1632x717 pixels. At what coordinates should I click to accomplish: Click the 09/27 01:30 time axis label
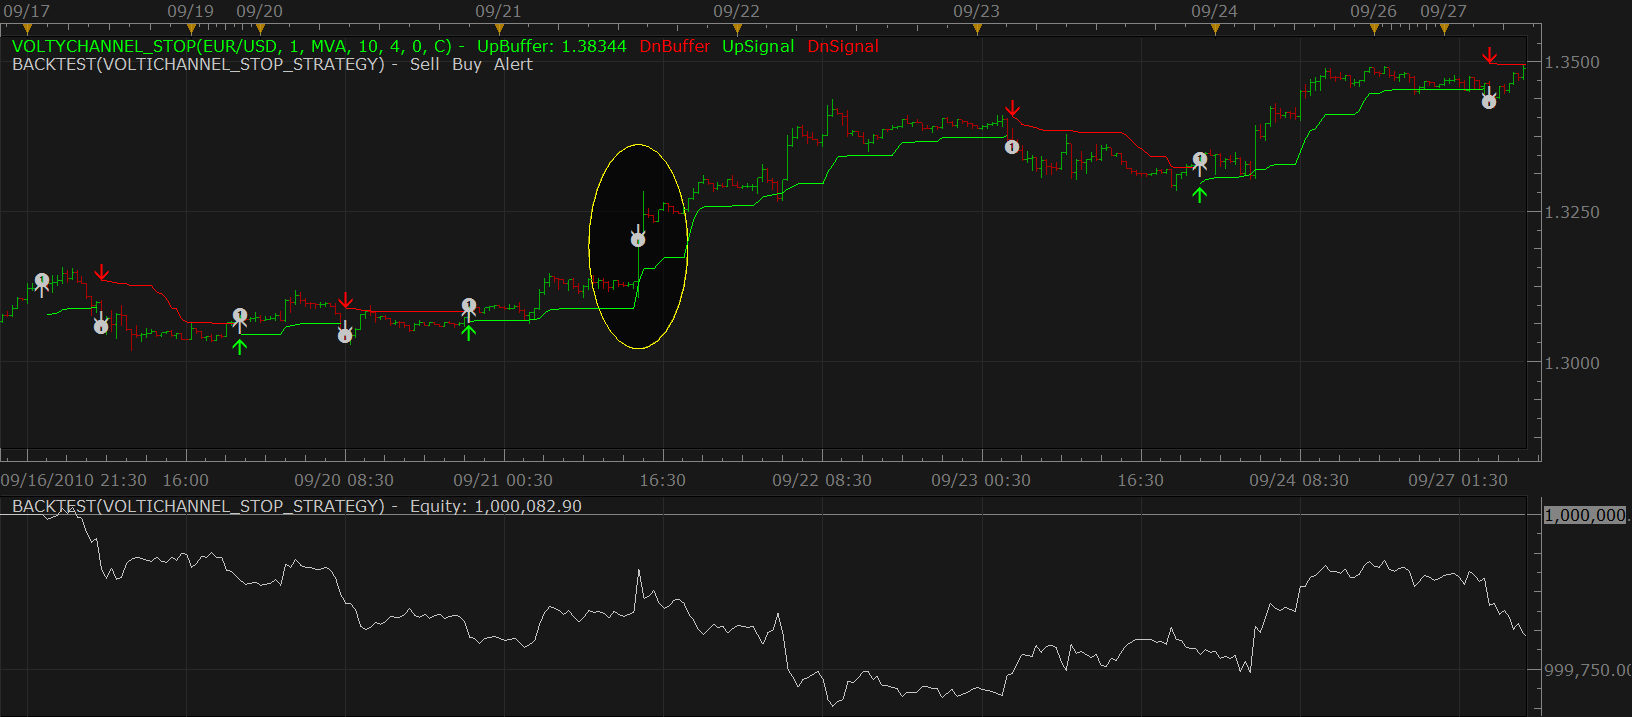point(1458,480)
